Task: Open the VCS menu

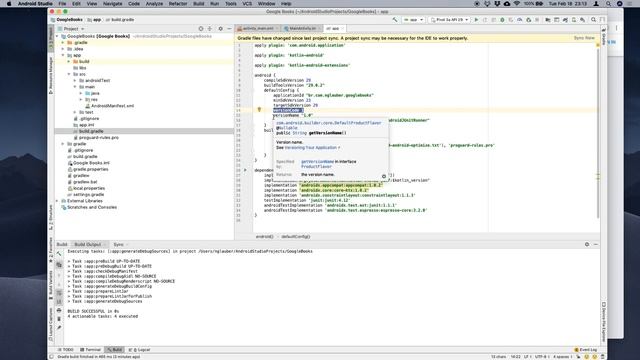Action: [247, 4]
